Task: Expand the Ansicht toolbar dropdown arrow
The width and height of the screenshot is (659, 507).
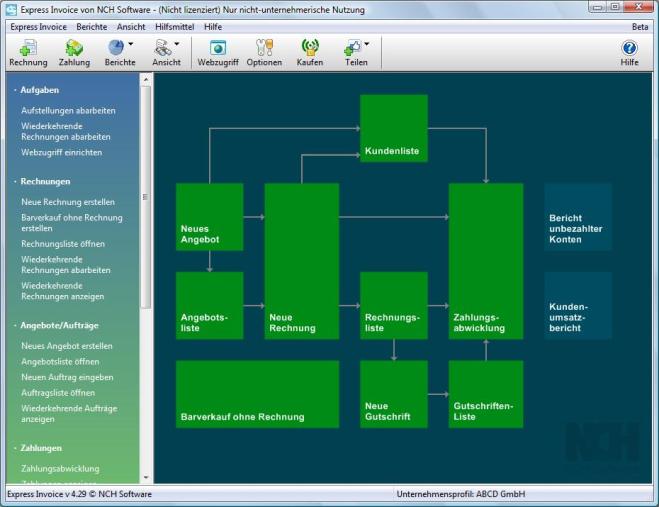Action: click(x=177, y=44)
